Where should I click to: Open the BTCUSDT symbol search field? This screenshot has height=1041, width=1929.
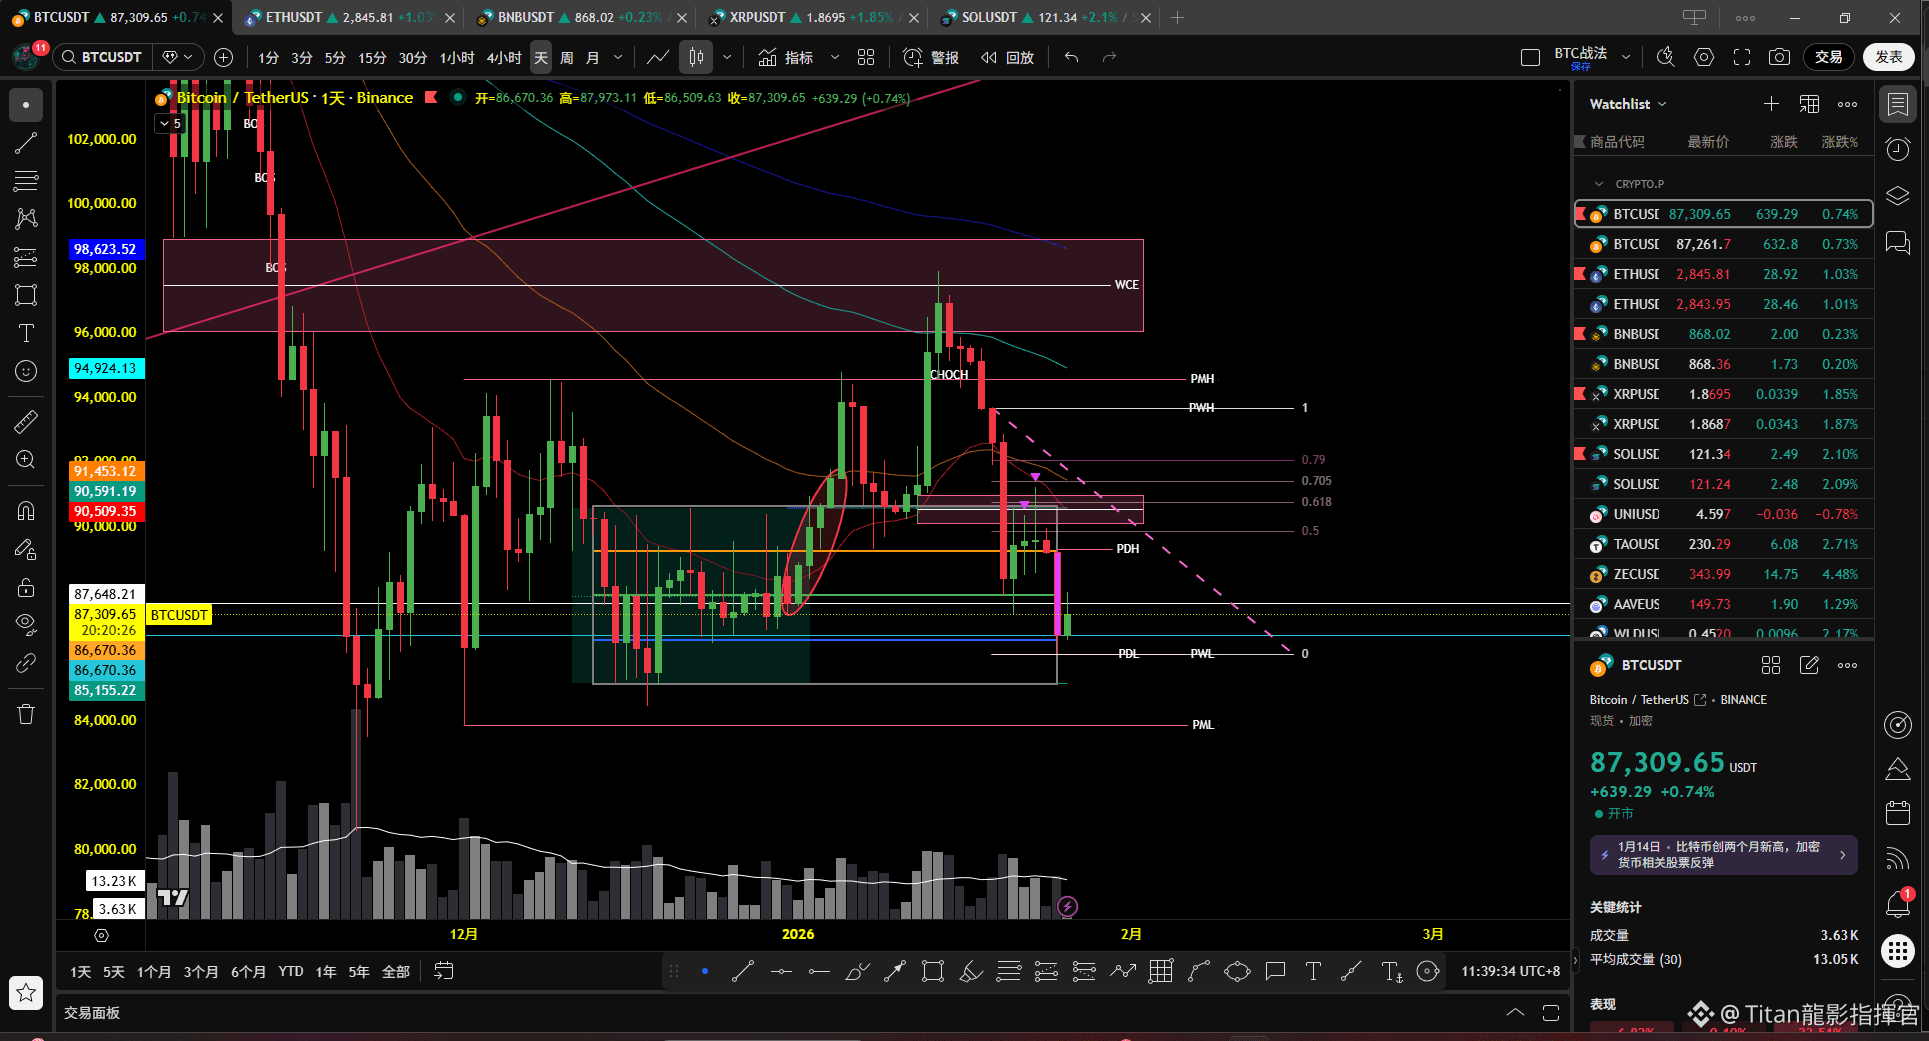[x=102, y=58]
